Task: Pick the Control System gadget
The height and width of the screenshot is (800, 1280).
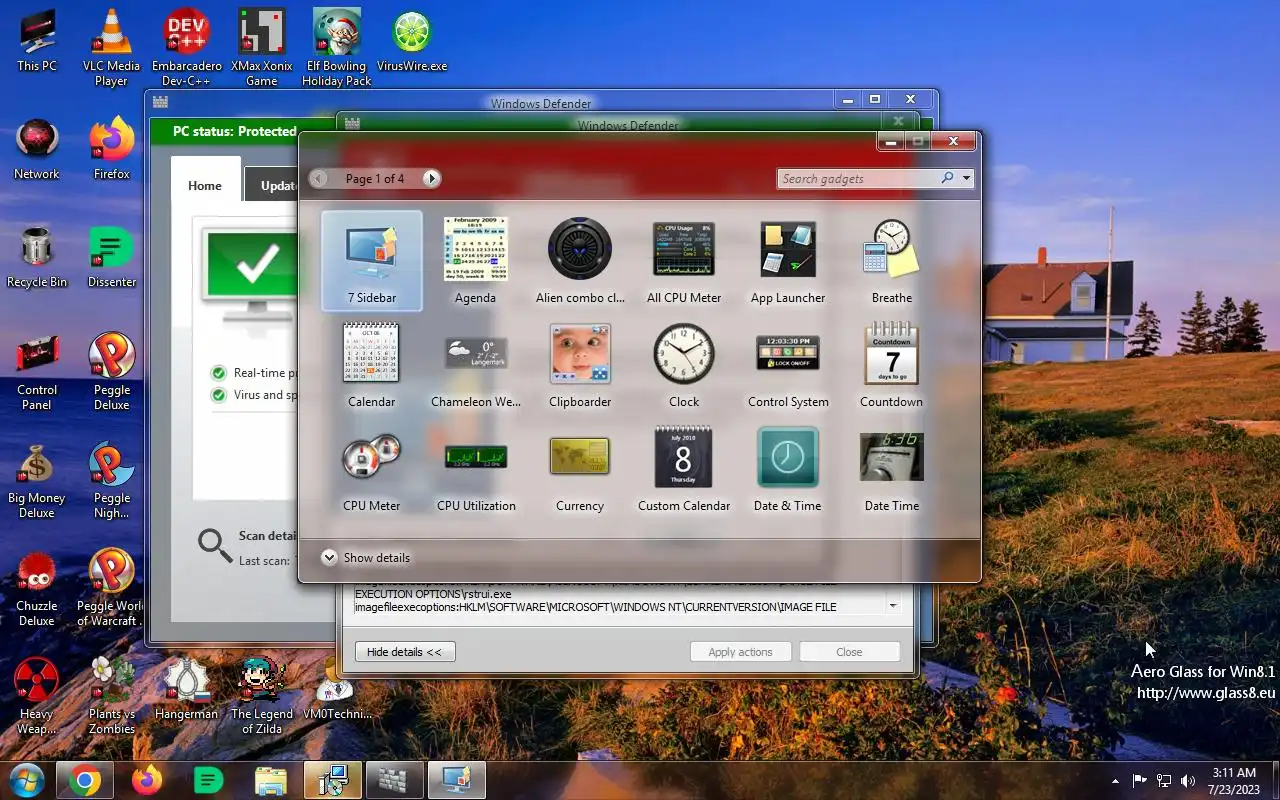Action: 788,364
